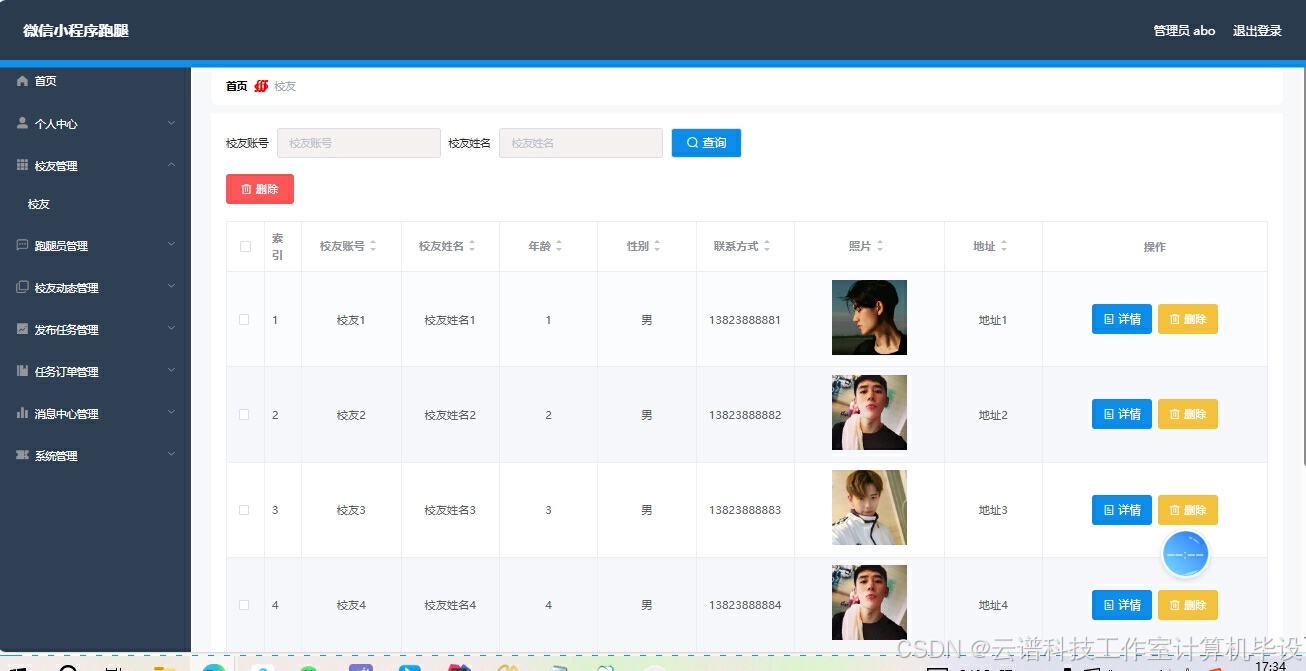Tick the checkbox for row 校友1
1306x671 pixels.
pyautogui.click(x=243, y=319)
